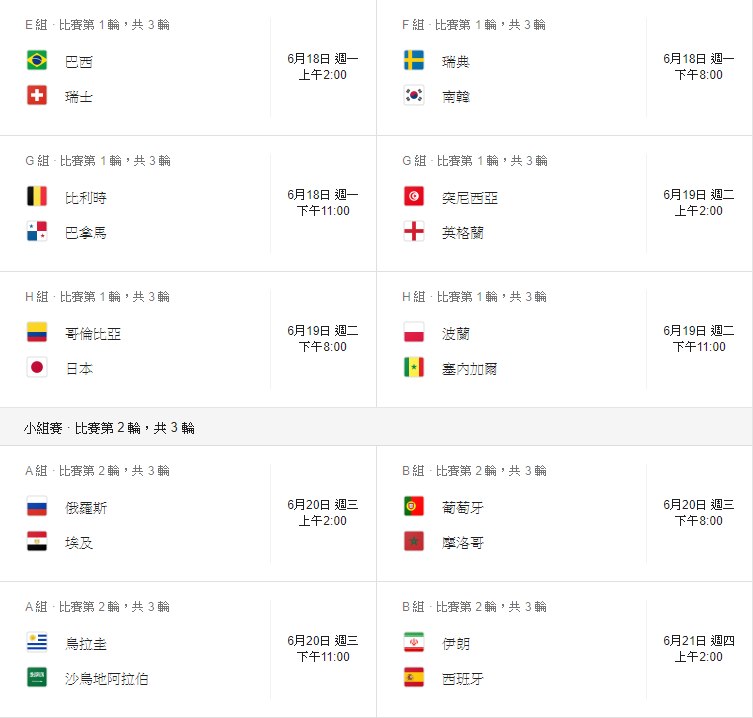Open match time 6月18日 上午2:00 Brazil-Switzerland
Image resolution: width=753 pixels, height=718 pixels.
(x=322, y=67)
